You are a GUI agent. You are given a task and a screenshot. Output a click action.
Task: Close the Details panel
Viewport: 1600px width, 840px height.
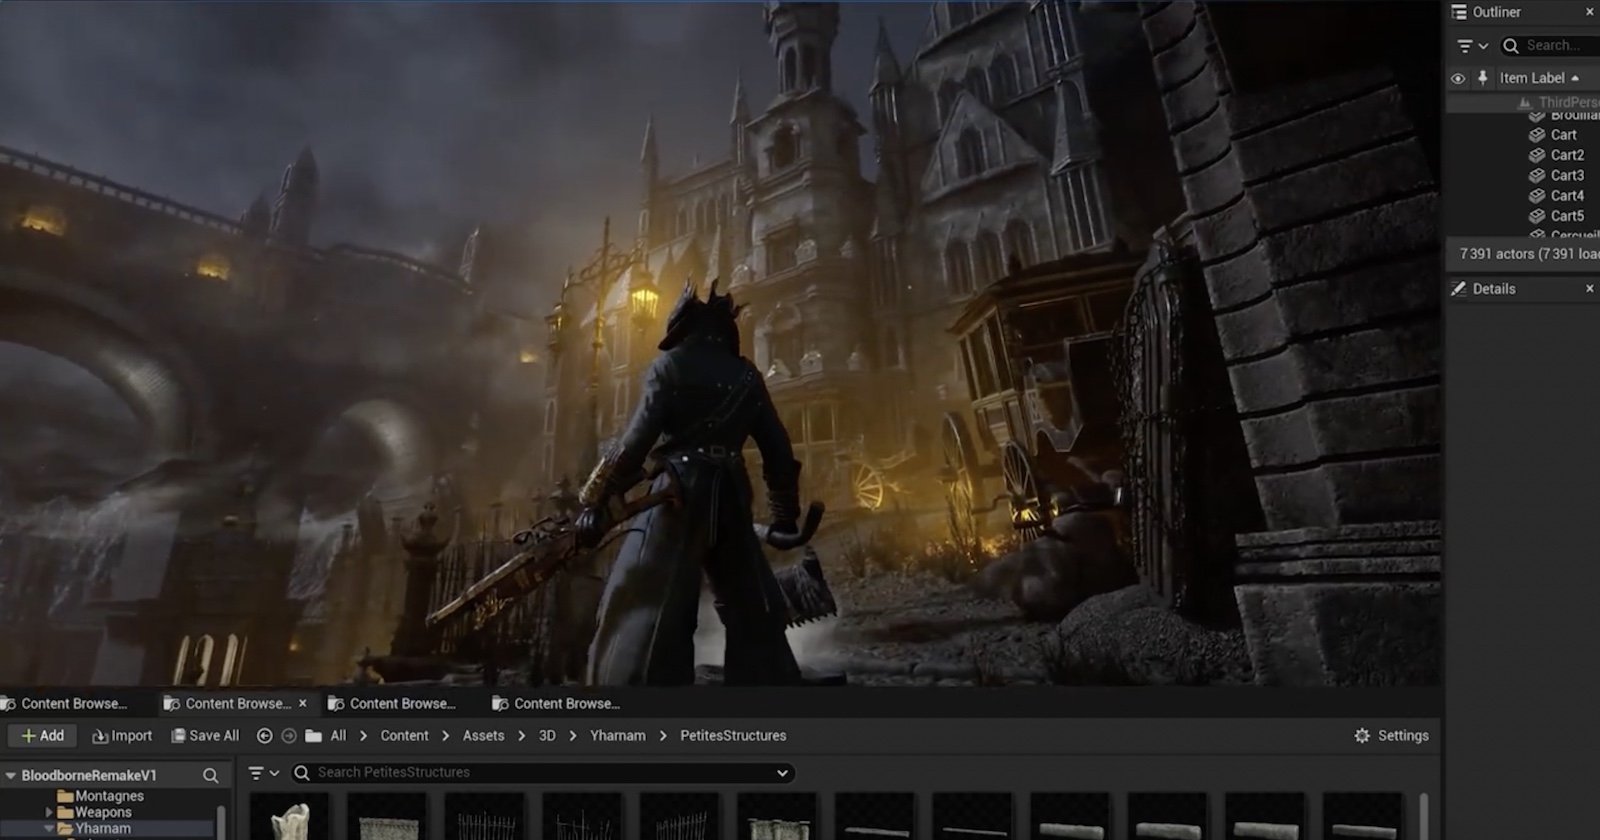pyautogui.click(x=1590, y=289)
